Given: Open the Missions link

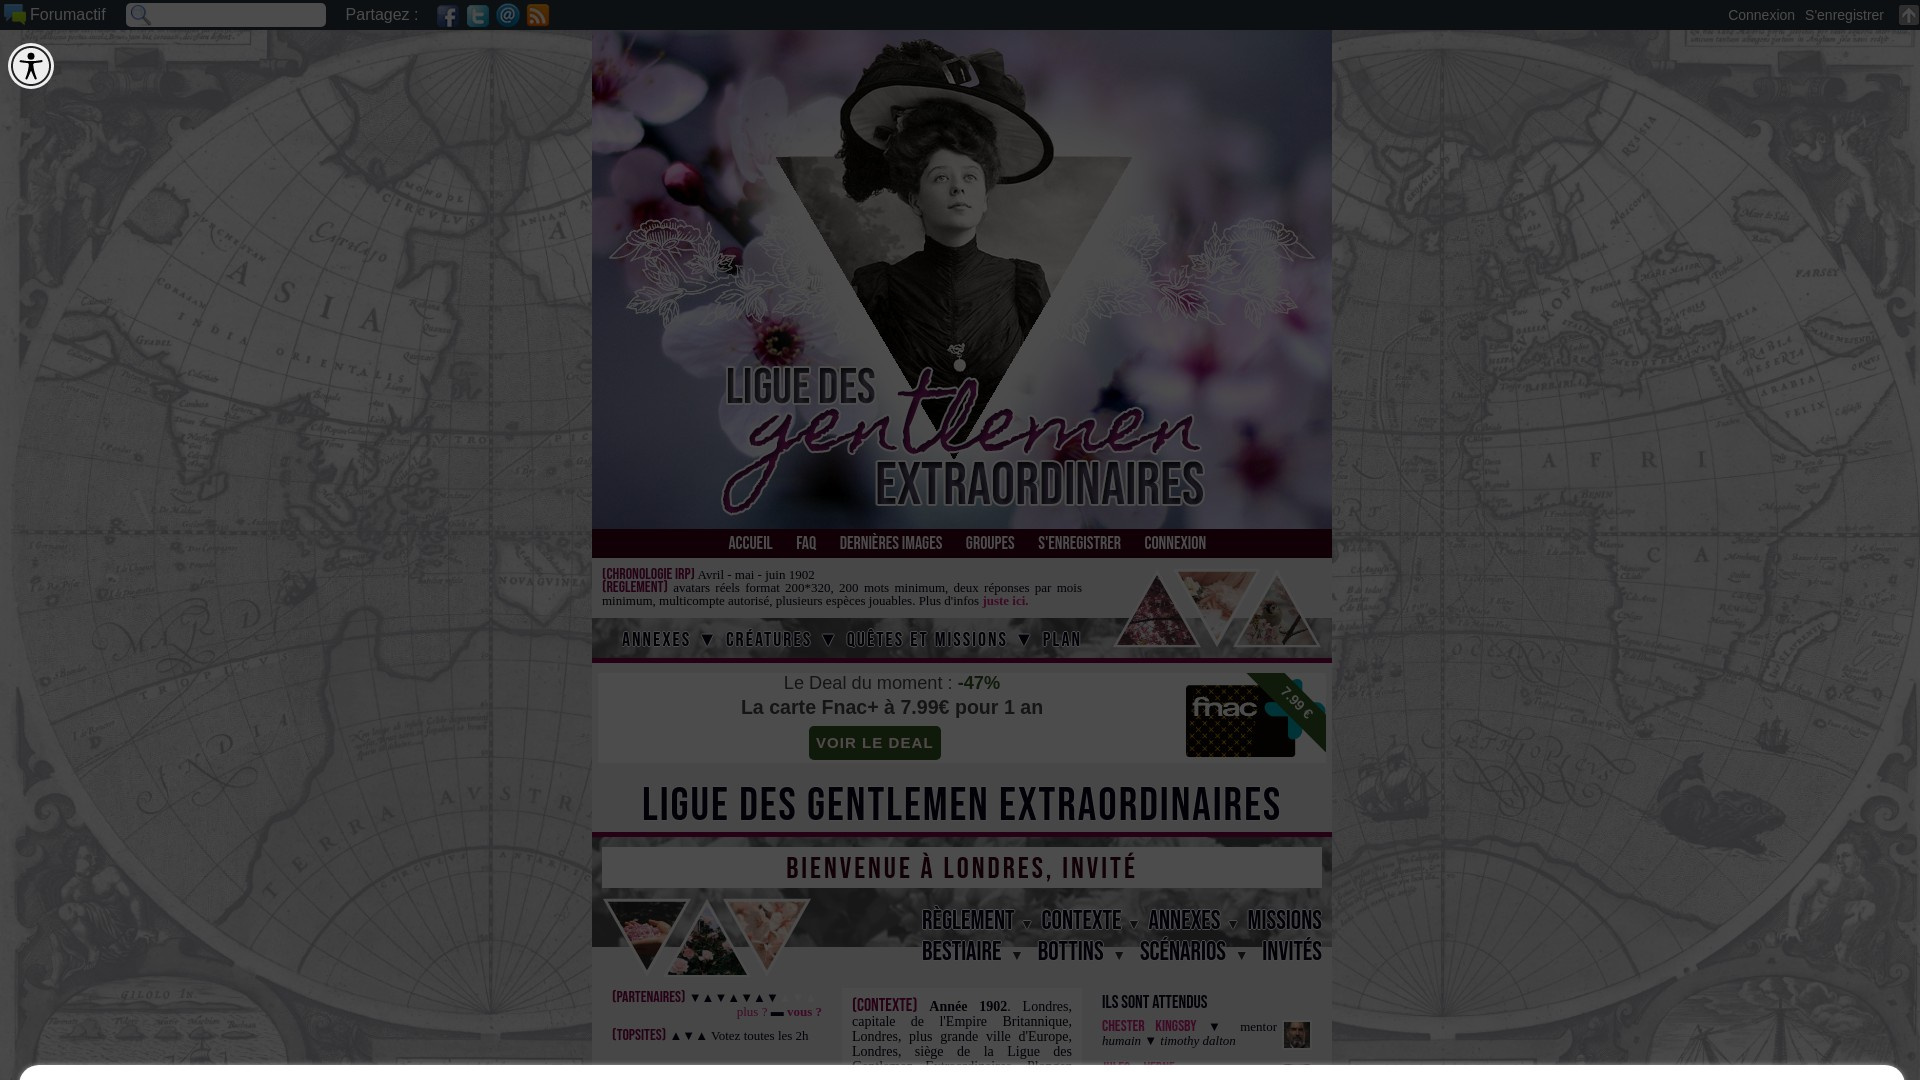Looking at the screenshot, I should 1284,920.
